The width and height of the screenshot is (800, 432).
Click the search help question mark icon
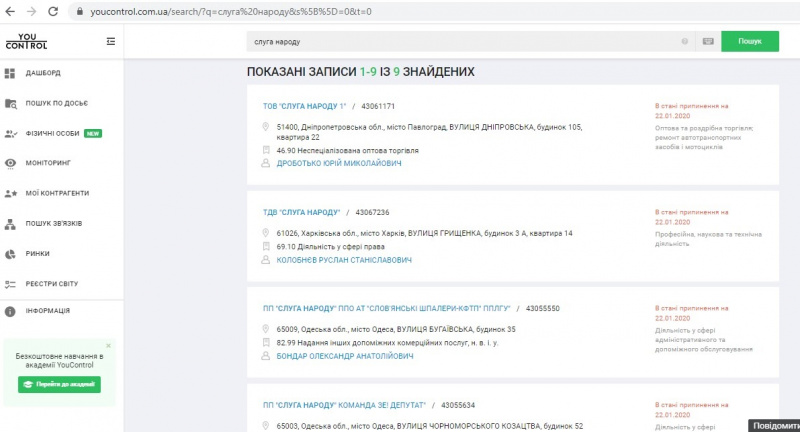[685, 42]
